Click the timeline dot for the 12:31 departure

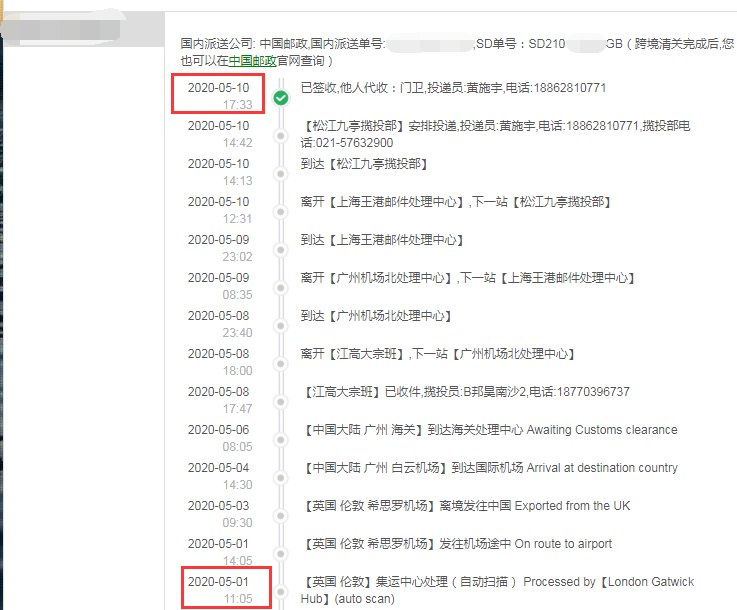tap(281, 211)
